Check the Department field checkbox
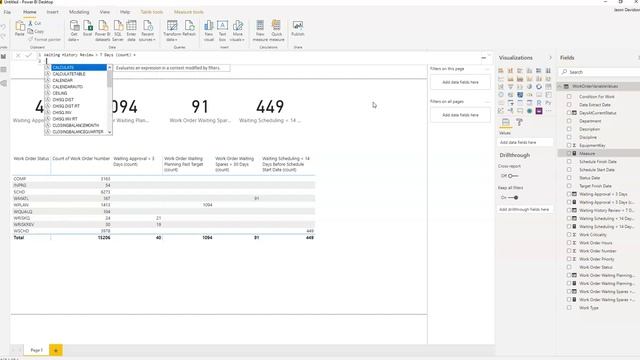The image size is (640, 360). point(569,121)
